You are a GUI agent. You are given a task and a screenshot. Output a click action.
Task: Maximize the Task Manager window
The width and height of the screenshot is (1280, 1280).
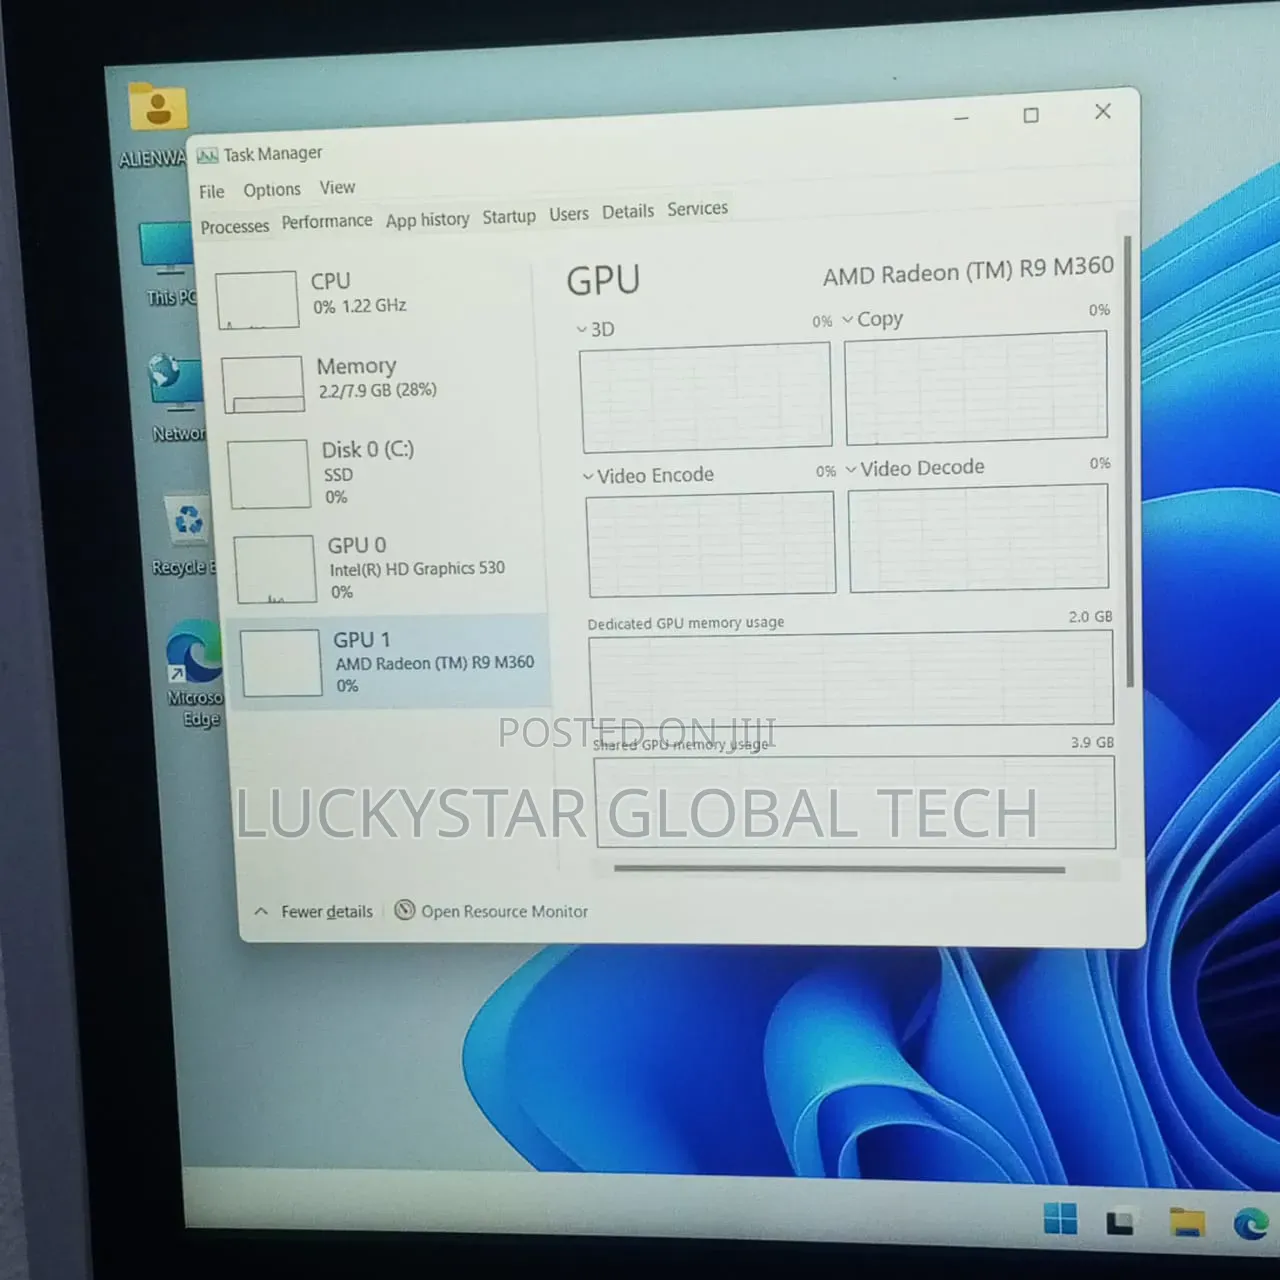1031,115
